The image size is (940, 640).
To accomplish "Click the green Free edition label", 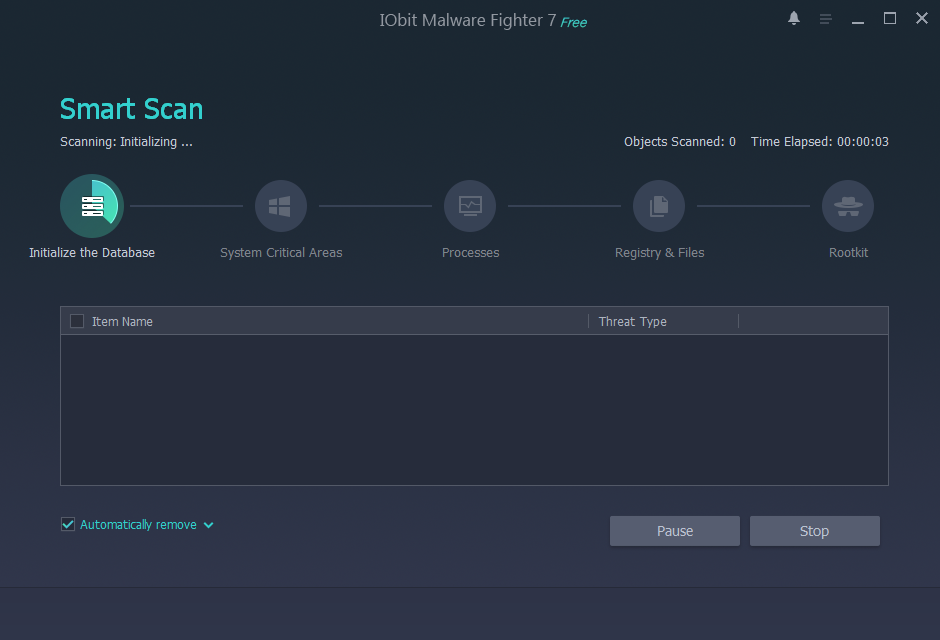I will (574, 23).
